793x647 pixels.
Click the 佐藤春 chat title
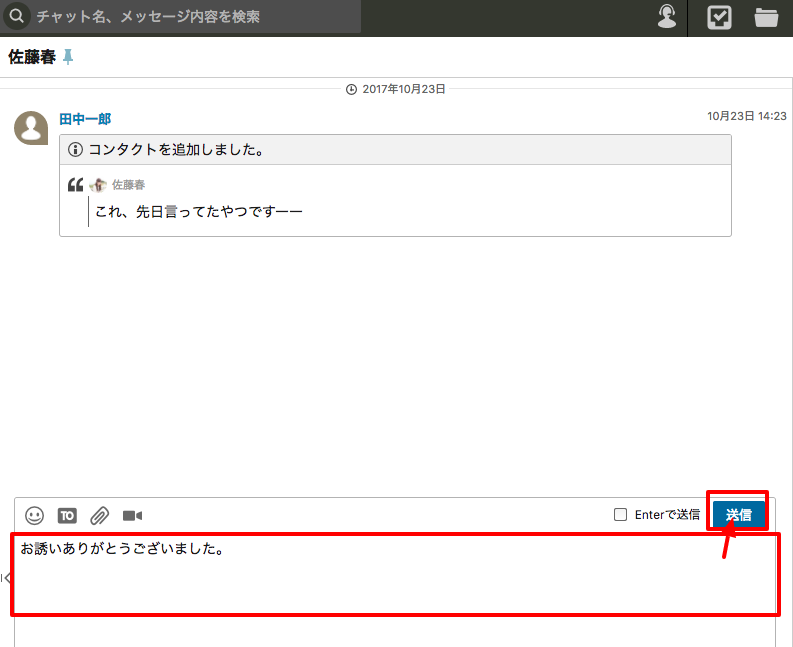pos(32,57)
